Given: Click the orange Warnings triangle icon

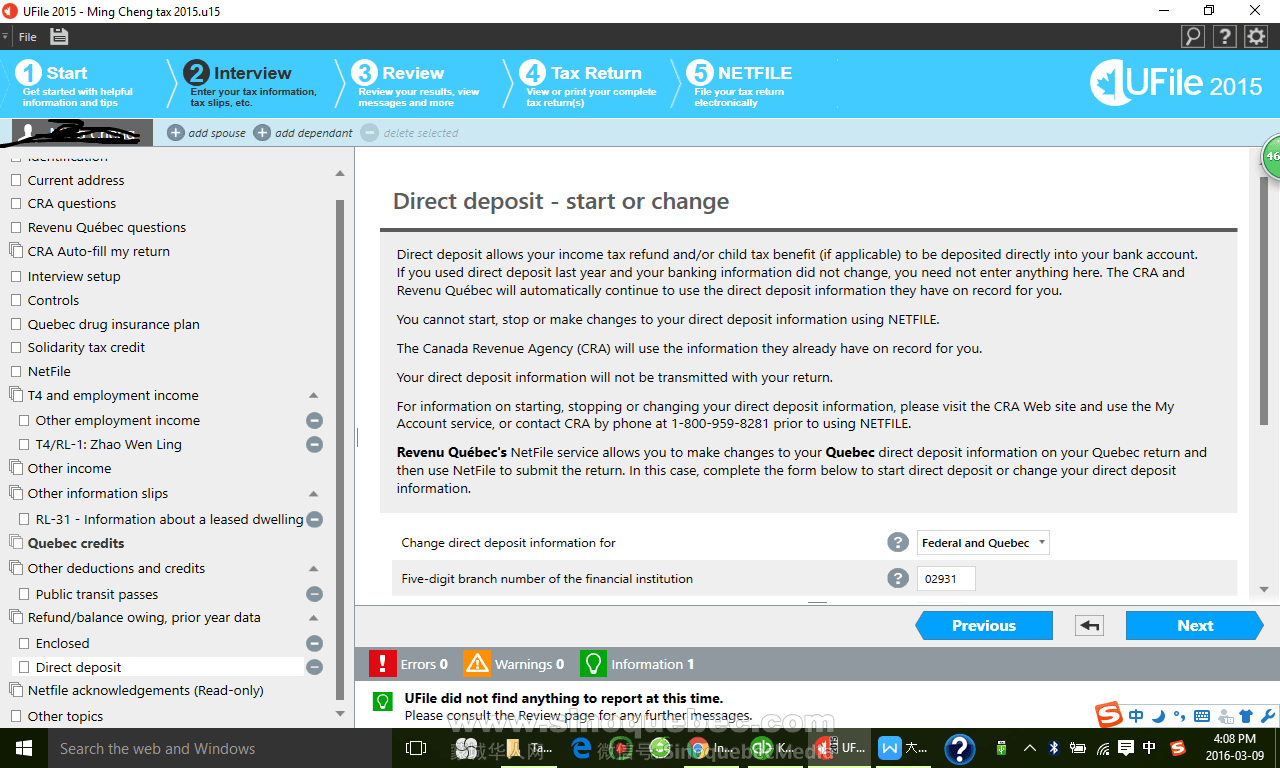Looking at the screenshot, I should pos(477,663).
